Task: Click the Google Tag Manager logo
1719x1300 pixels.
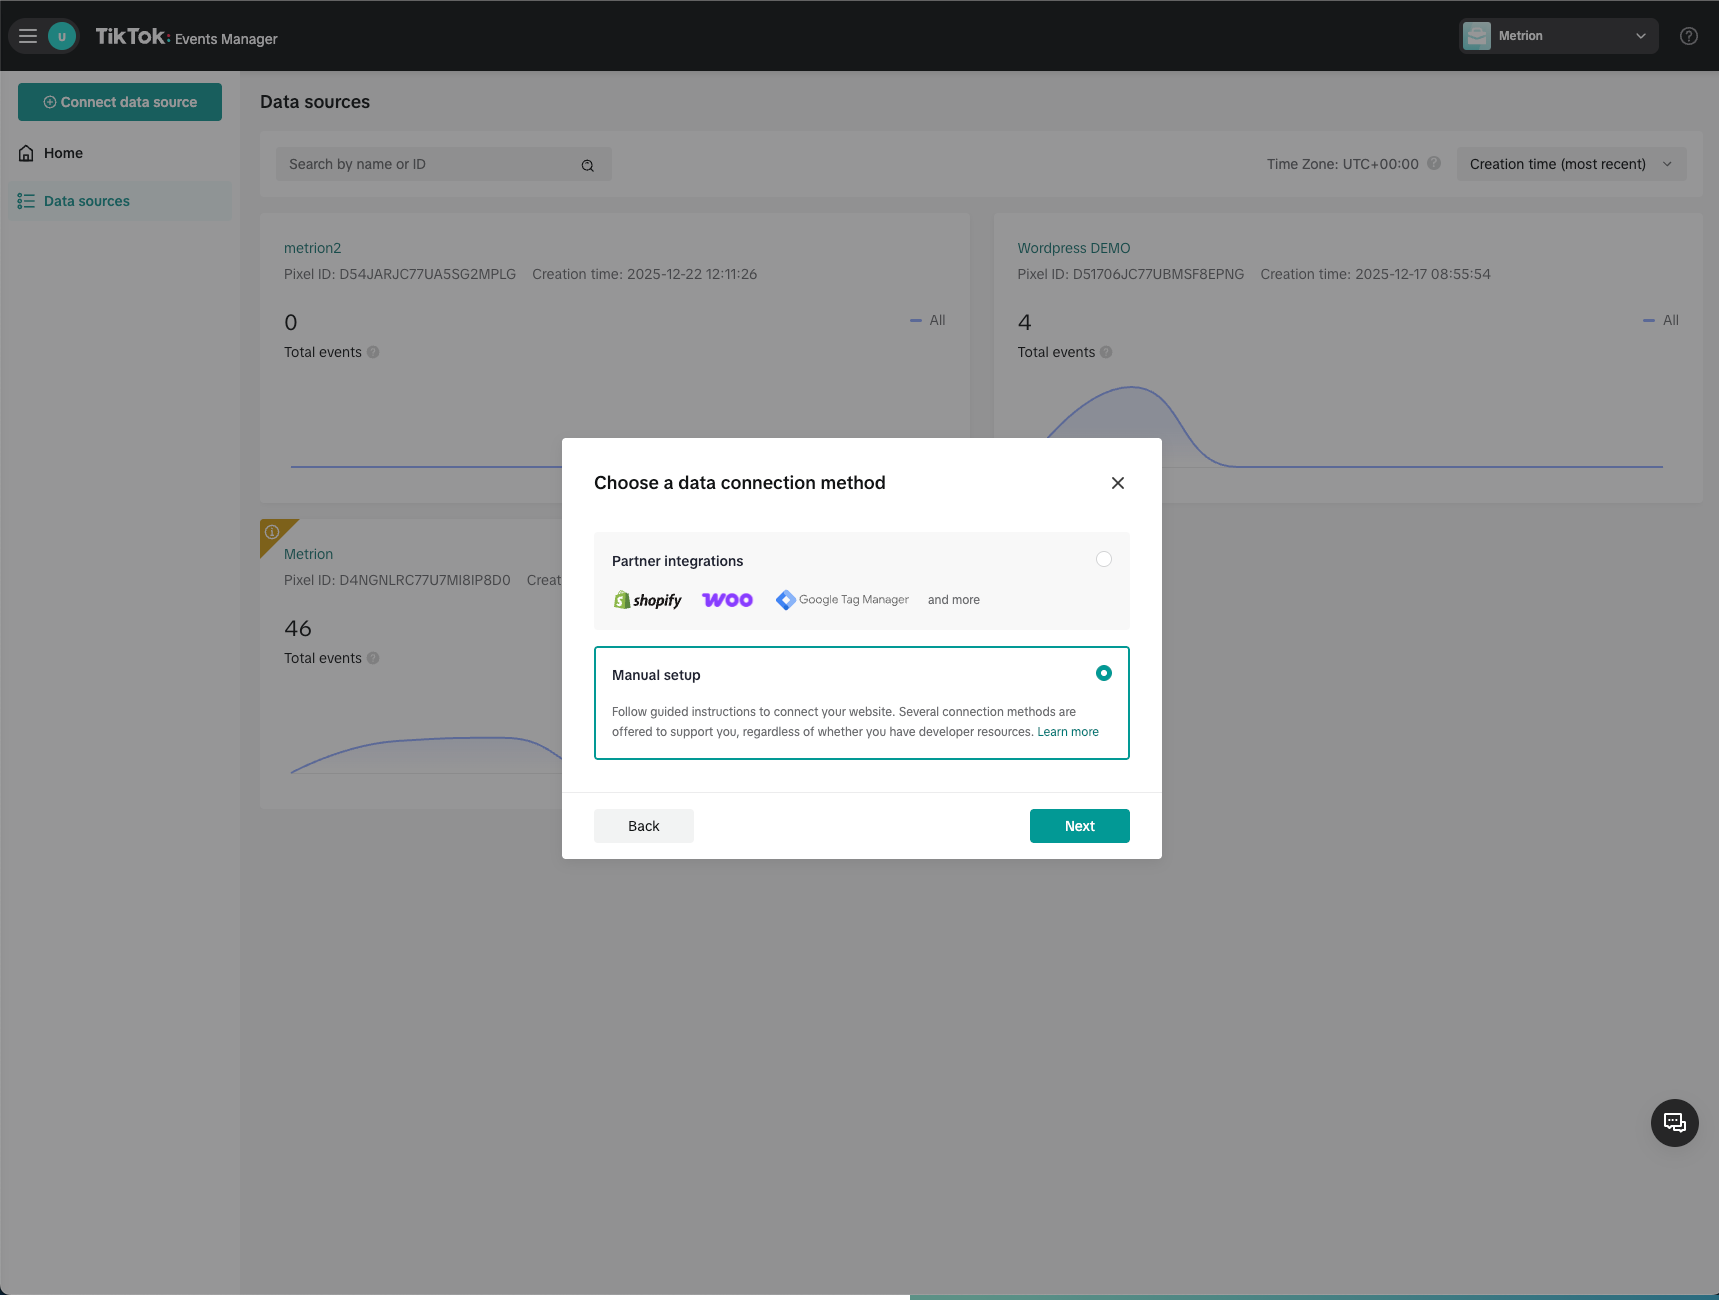Action: click(x=842, y=600)
